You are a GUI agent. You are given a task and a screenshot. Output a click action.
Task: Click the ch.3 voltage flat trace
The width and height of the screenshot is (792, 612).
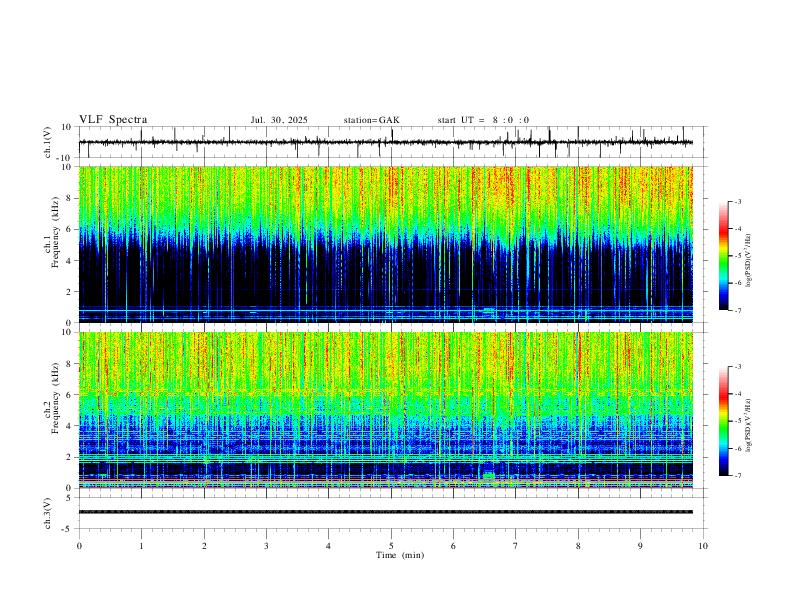click(x=386, y=512)
